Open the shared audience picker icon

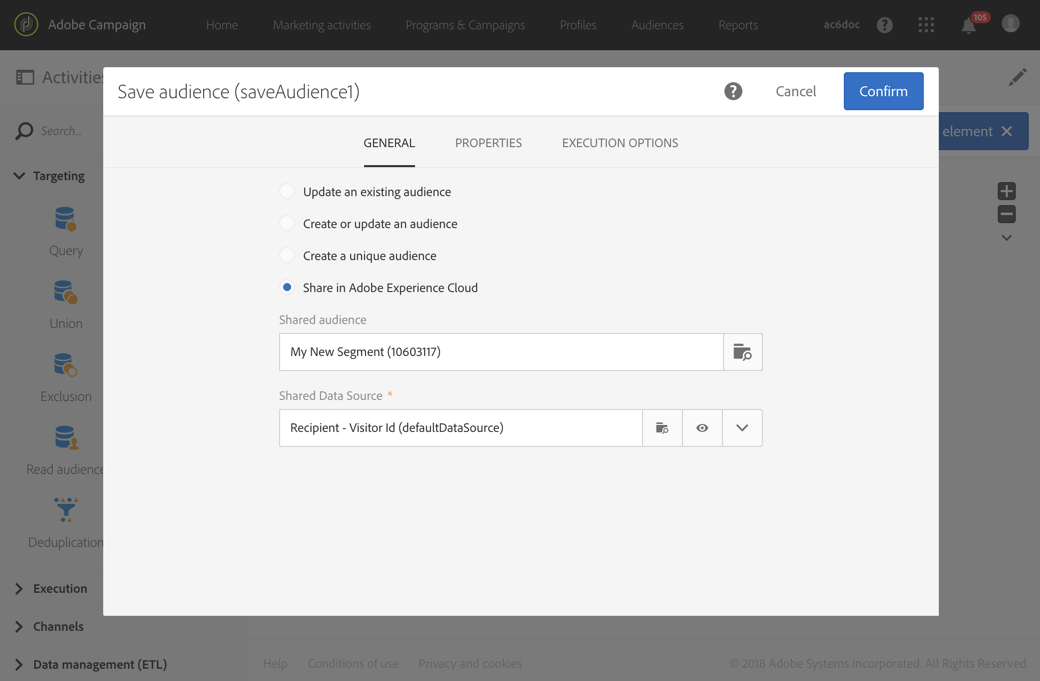742,352
